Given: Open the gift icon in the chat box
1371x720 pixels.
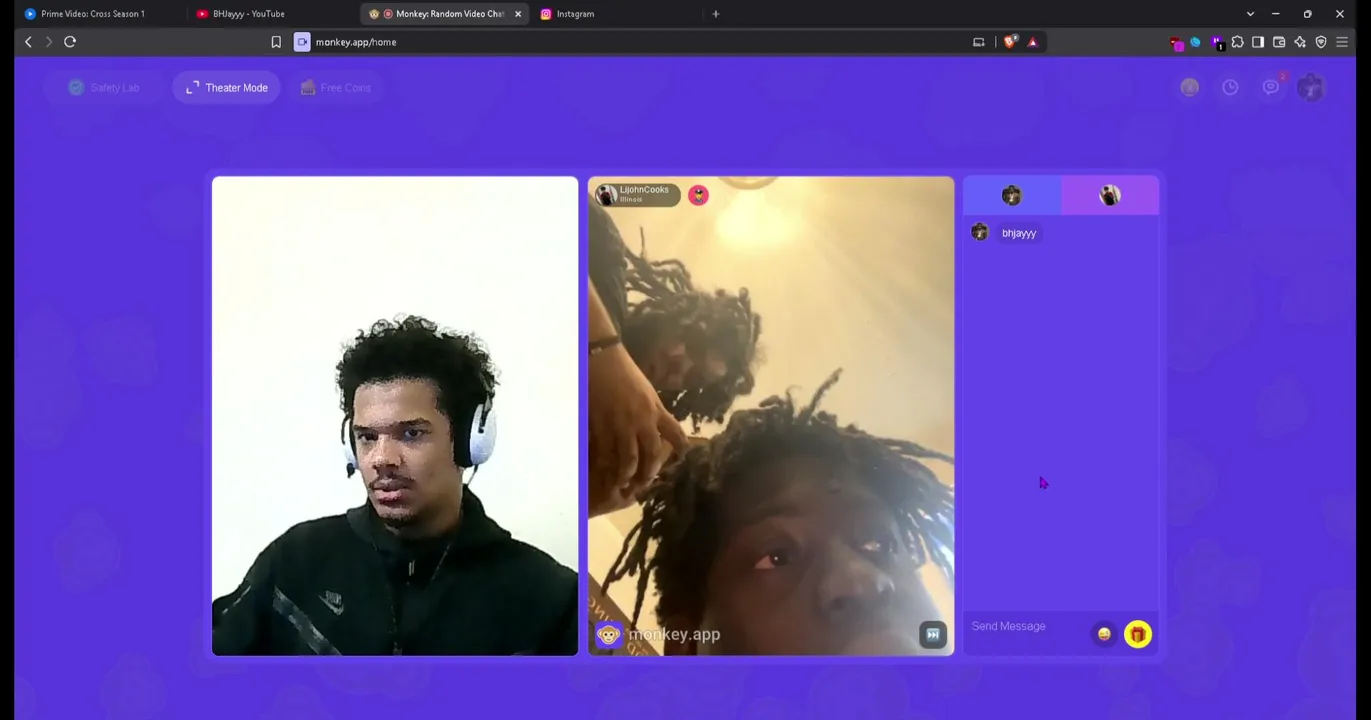Looking at the screenshot, I should point(1137,634).
